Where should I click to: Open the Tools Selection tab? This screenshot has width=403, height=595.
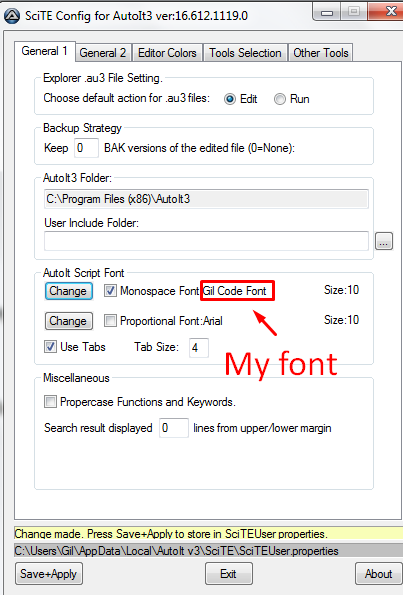(x=245, y=53)
